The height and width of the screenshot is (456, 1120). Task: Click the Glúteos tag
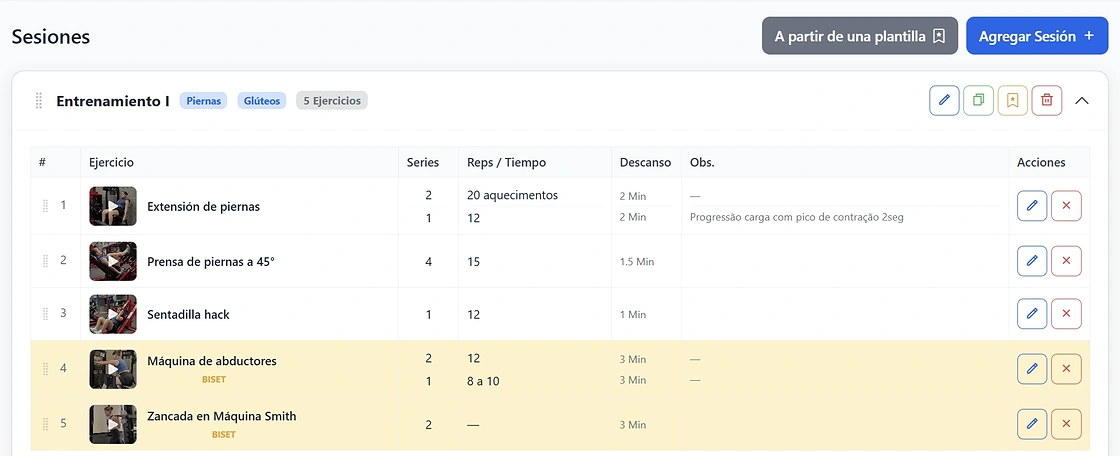[x=261, y=101]
